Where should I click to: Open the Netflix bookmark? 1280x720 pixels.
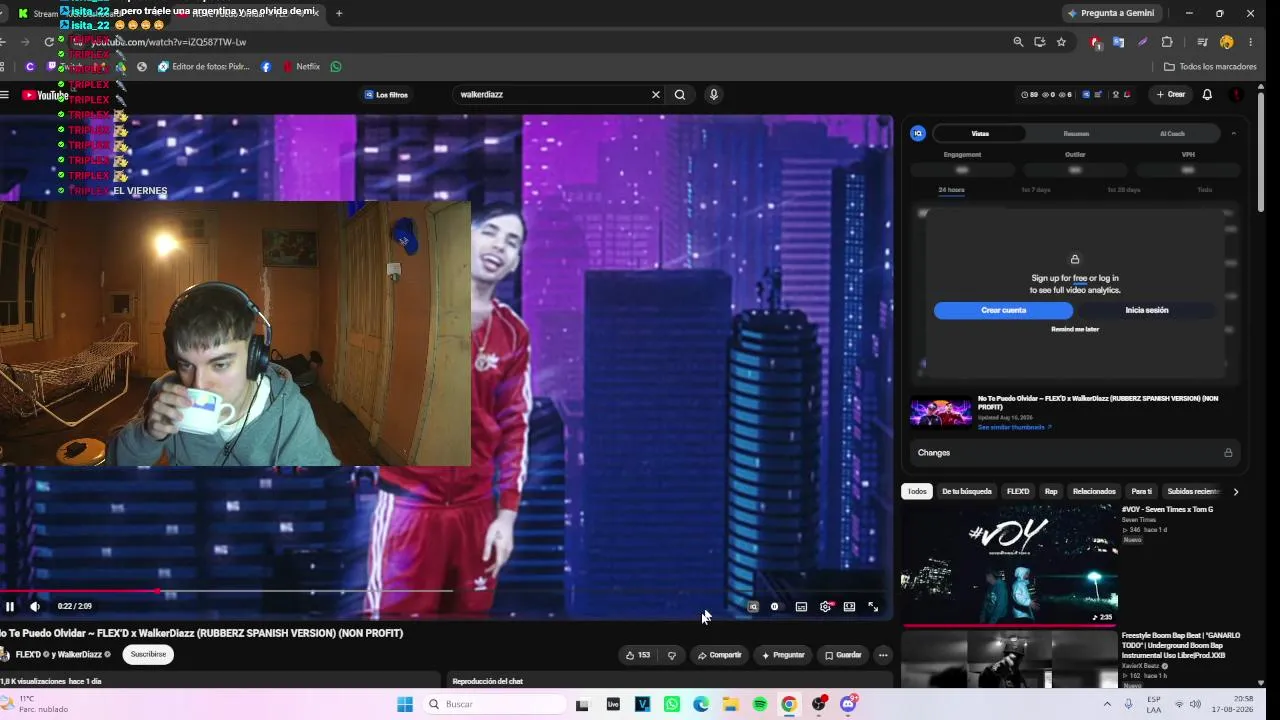click(301, 67)
